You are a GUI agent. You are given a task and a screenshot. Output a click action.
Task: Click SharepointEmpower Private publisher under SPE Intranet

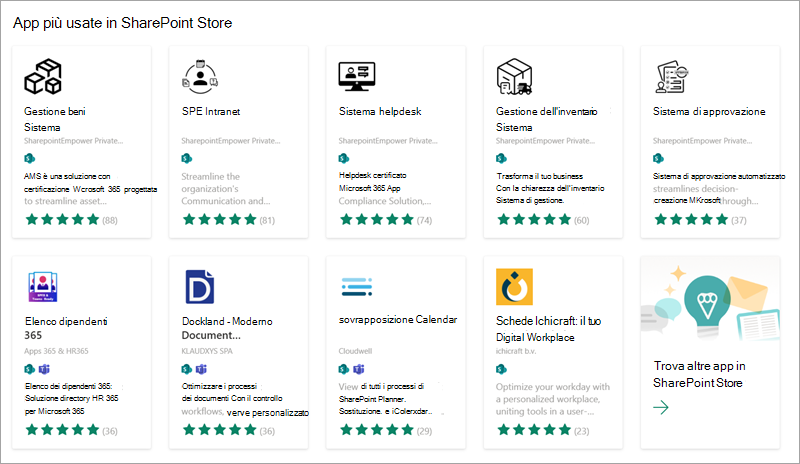pos(231,141)
